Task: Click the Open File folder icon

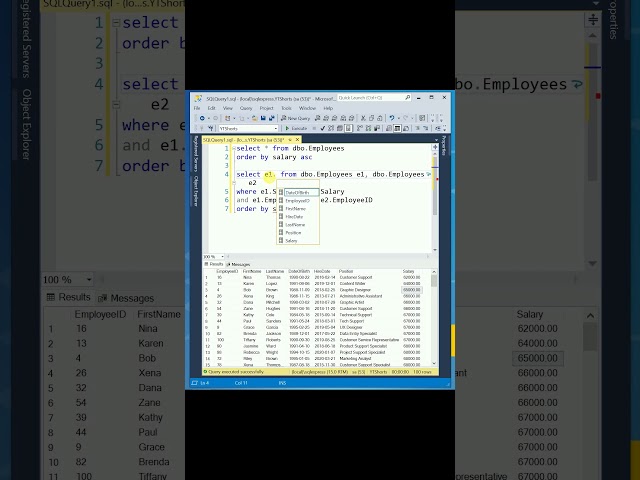Action: [x=254, y=118]
